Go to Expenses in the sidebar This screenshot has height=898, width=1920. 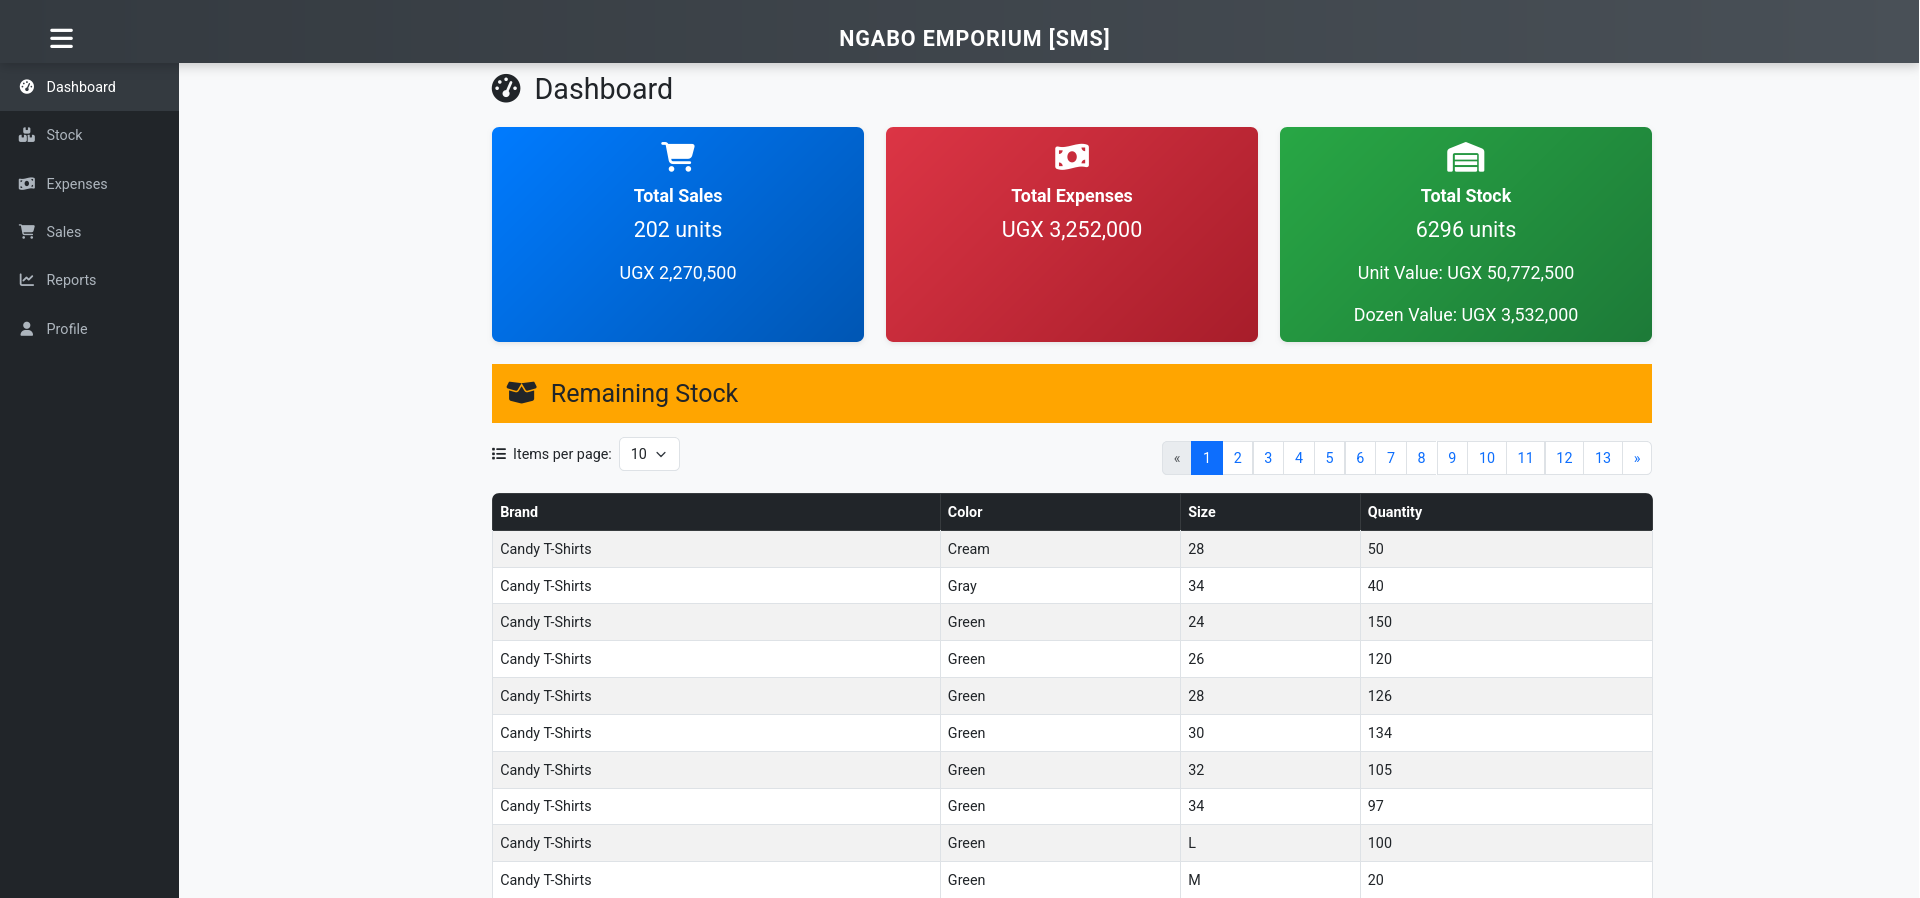(x=89, y=184)
